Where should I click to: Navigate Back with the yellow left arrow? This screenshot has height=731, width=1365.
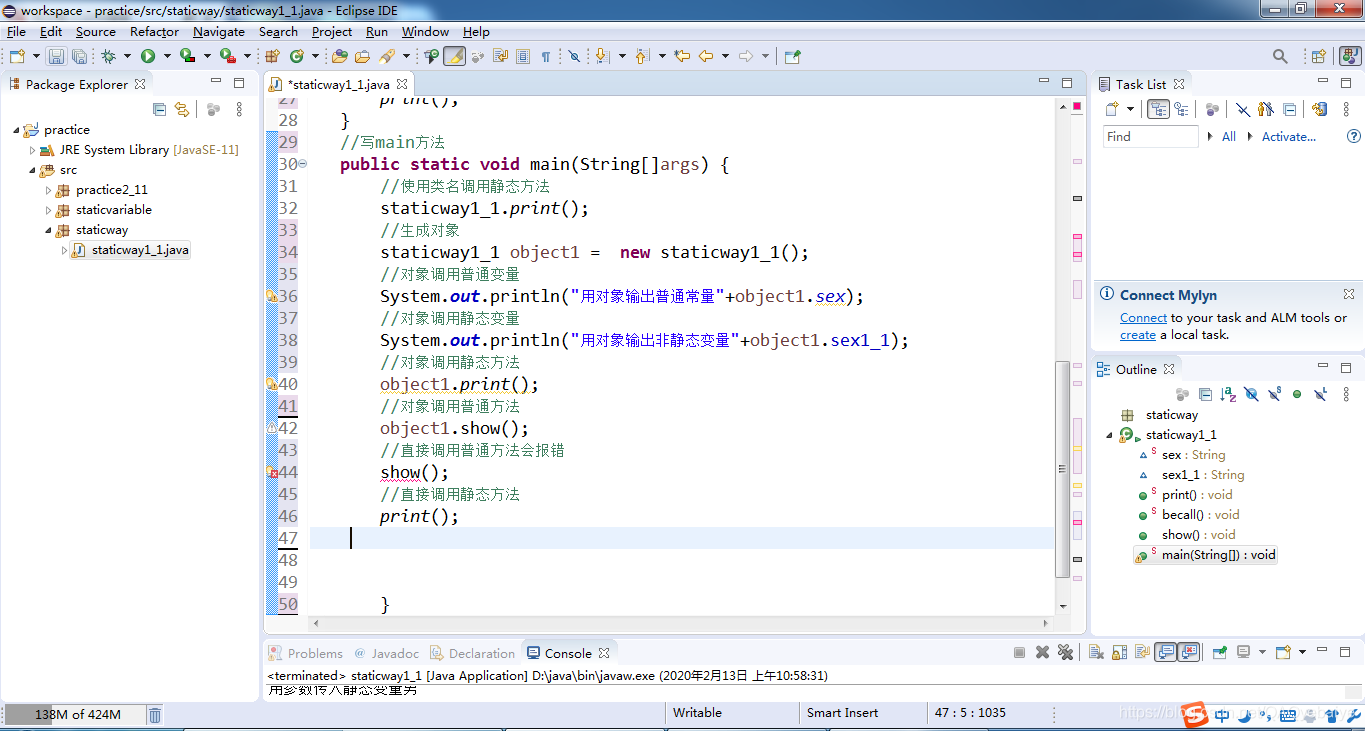tap(706, 57)
